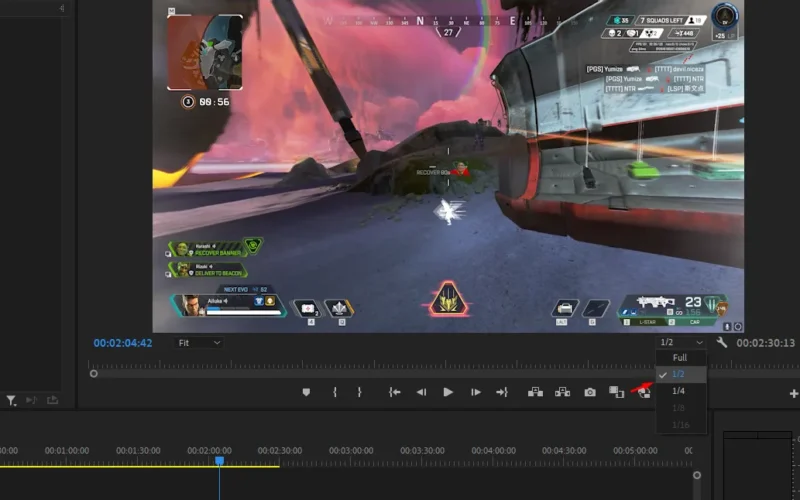This screenshot has width=800, height=500.
Task: Click the share export icon in left panel
Action: [x=52, y=401]
